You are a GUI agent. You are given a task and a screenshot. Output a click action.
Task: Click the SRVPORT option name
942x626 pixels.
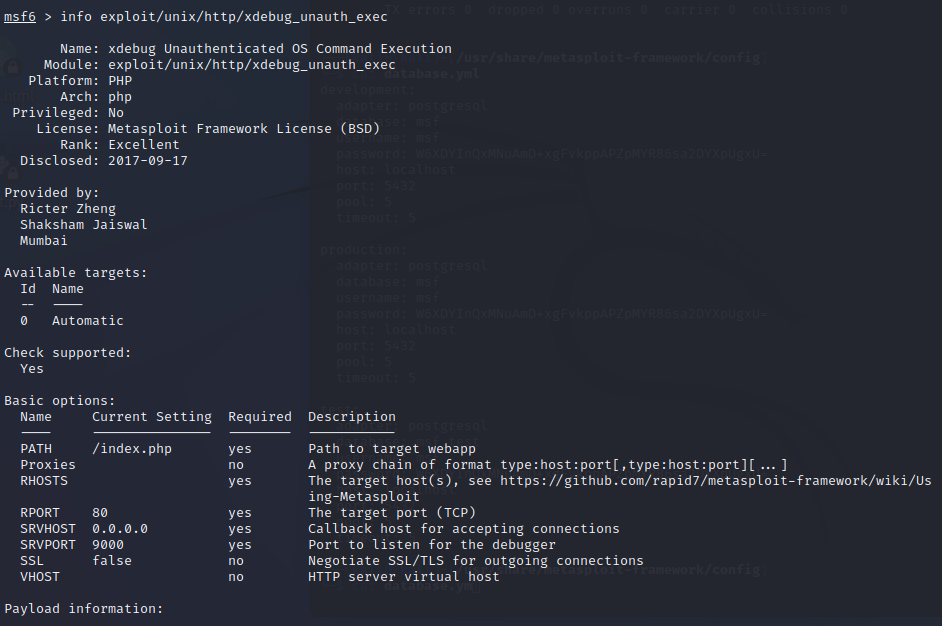(x=48, y=545)
